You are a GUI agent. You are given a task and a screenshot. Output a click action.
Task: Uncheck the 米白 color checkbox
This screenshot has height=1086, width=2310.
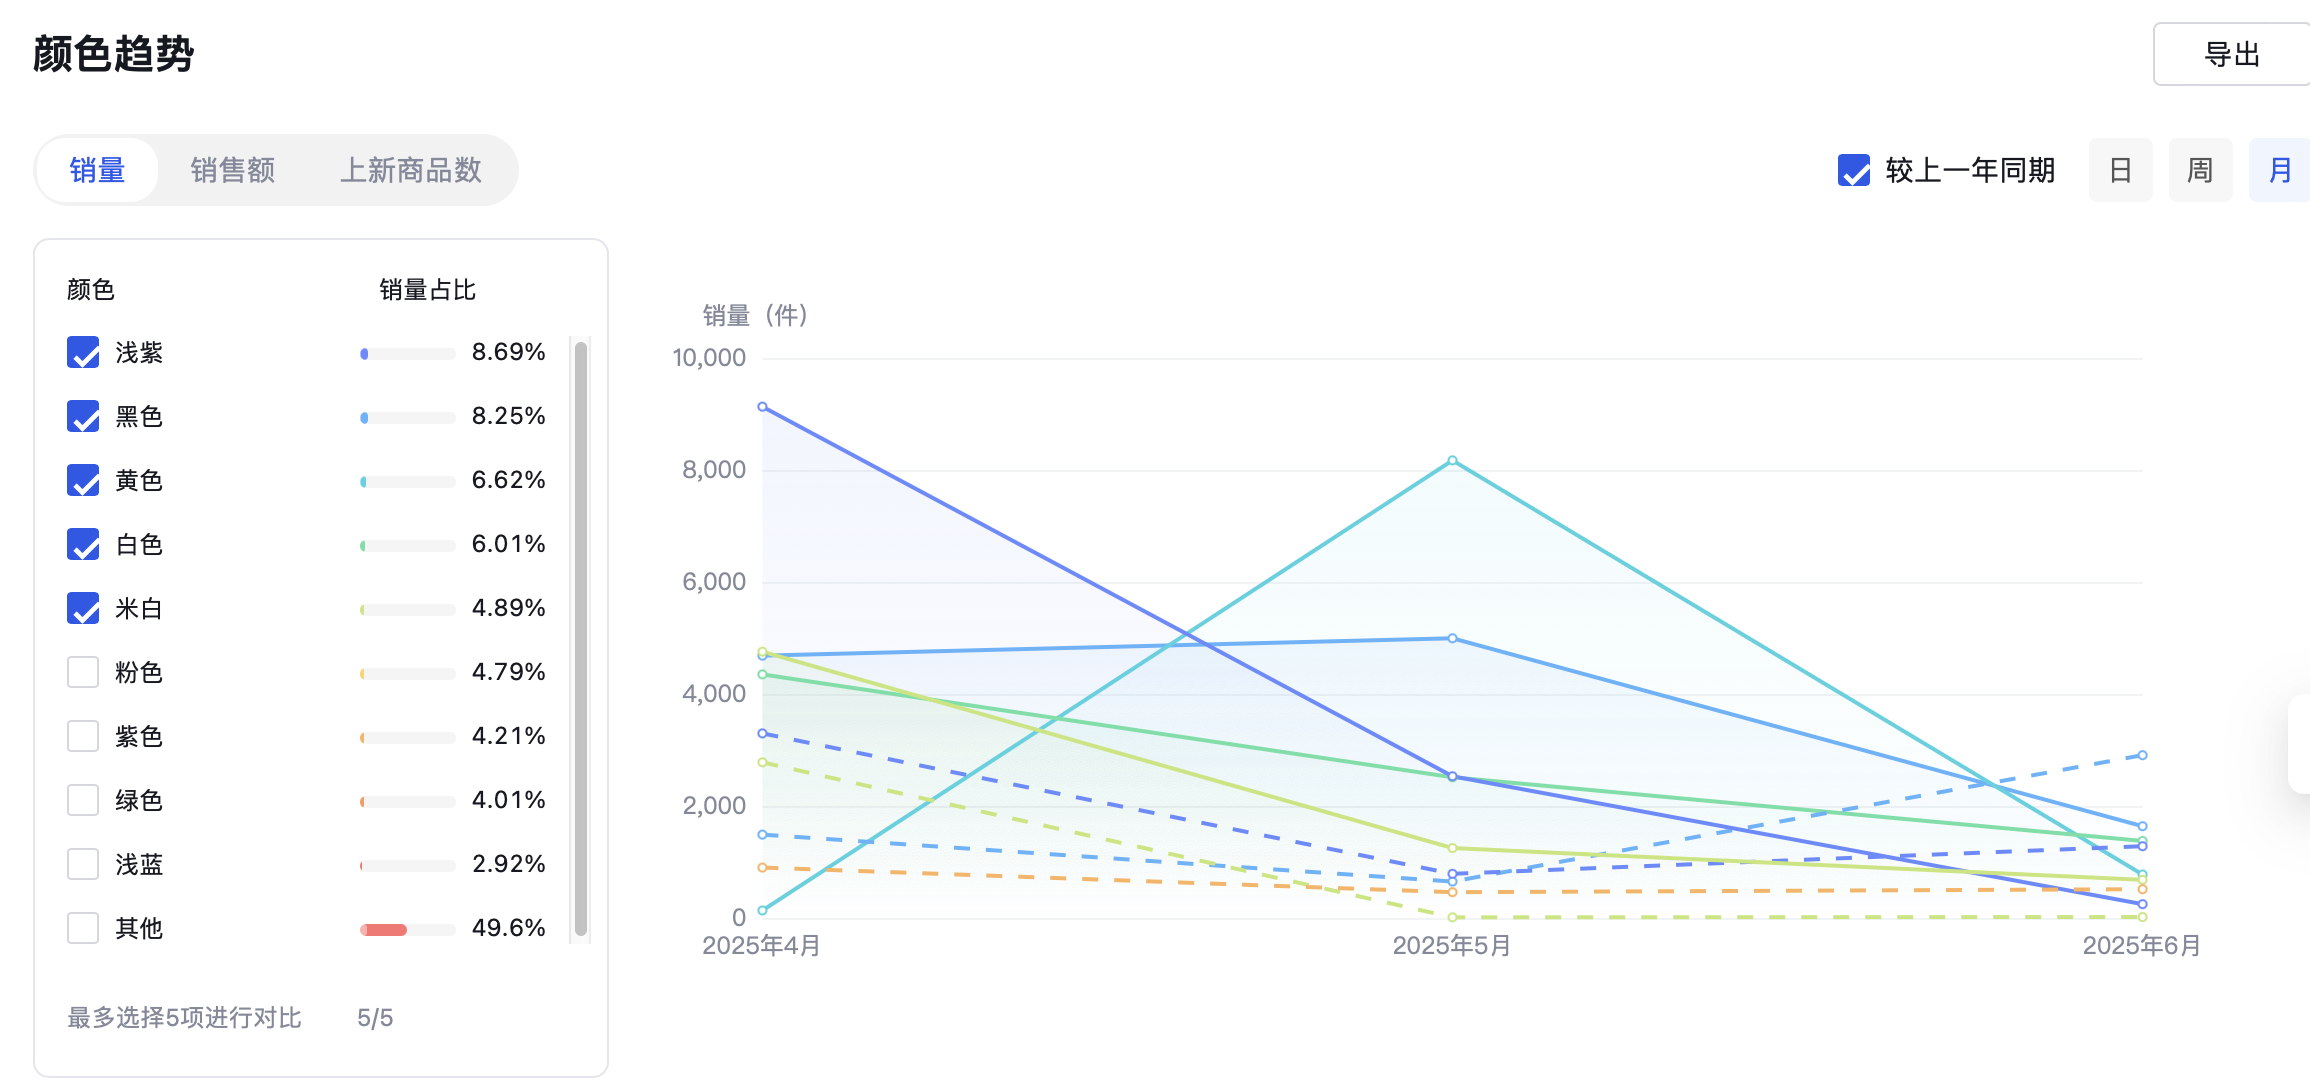pyautogui.click(x=83, y=608)
